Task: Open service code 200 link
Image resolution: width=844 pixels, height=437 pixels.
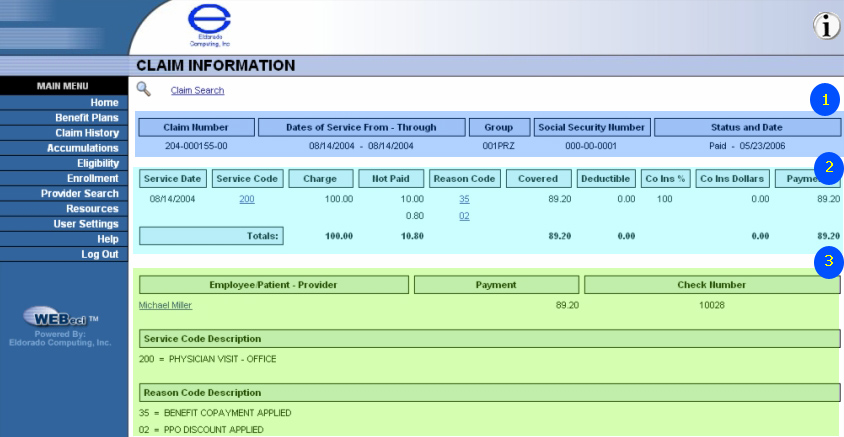Action: coord(246,199)
